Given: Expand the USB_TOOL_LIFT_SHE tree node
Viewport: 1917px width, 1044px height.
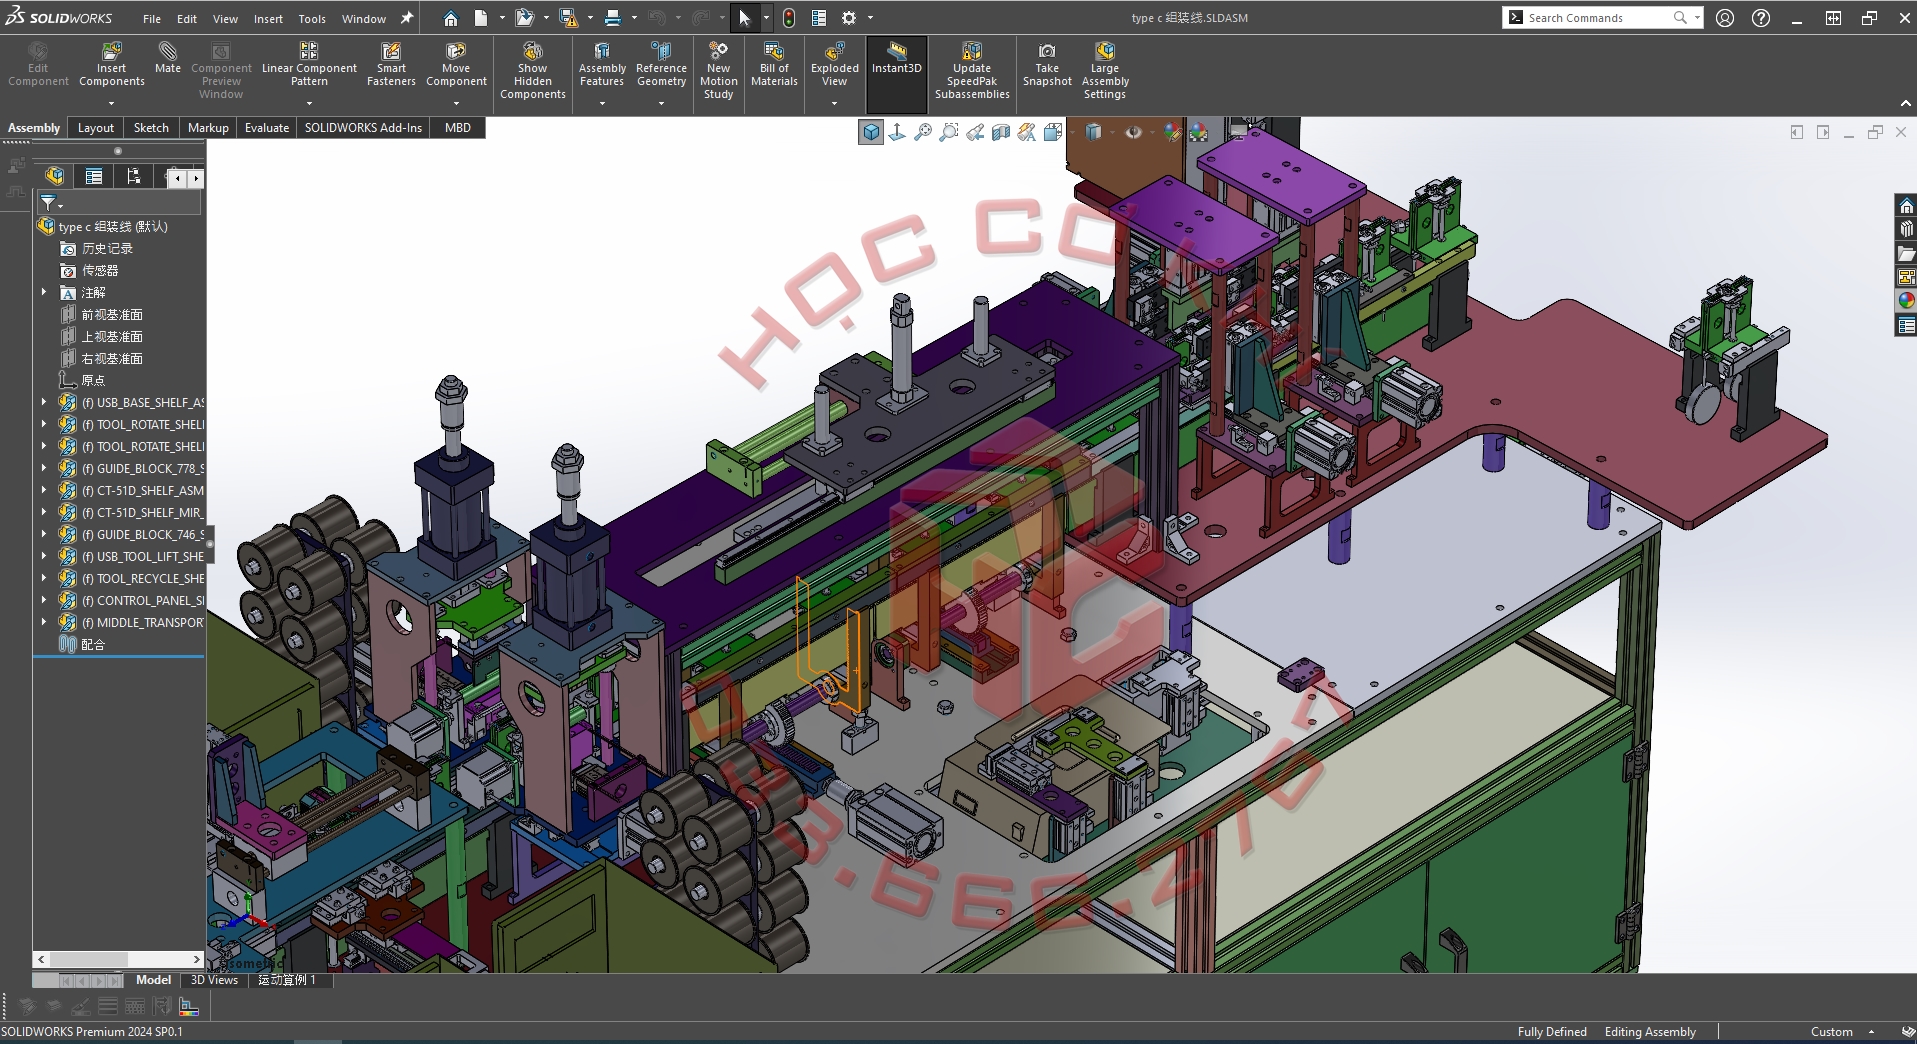Looking at the screenshot, I should pyautogui.click(x=44, y=557).
